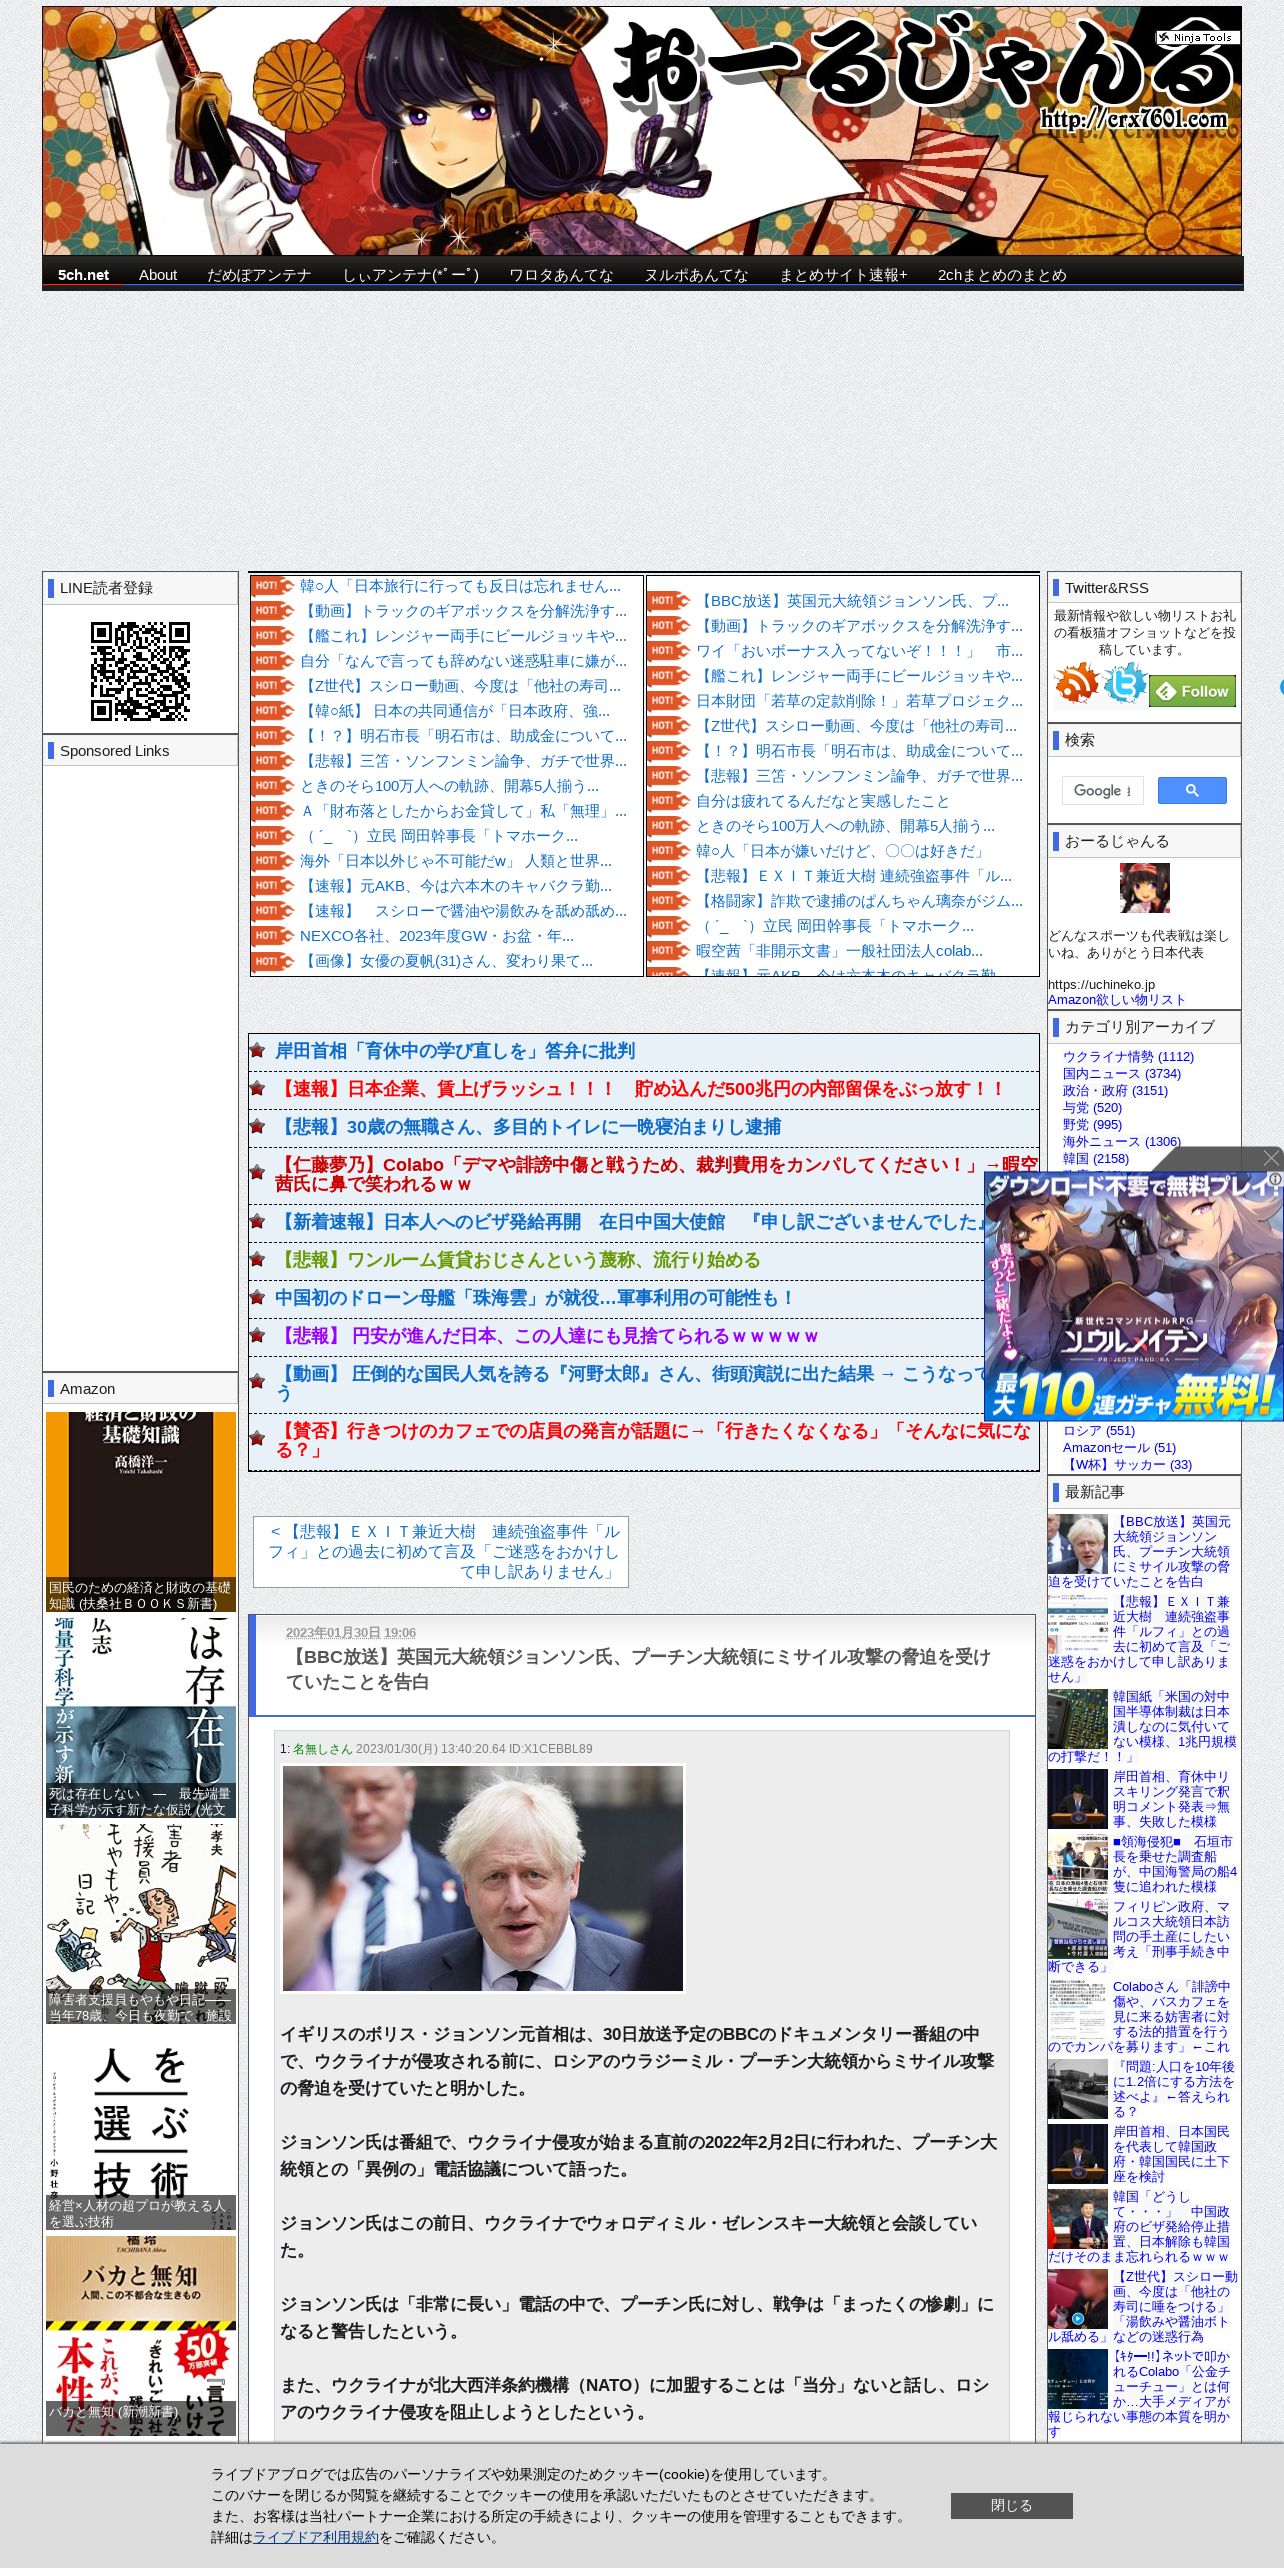
Task: Click the blog owner avatar image
Action: point(1144,888)
